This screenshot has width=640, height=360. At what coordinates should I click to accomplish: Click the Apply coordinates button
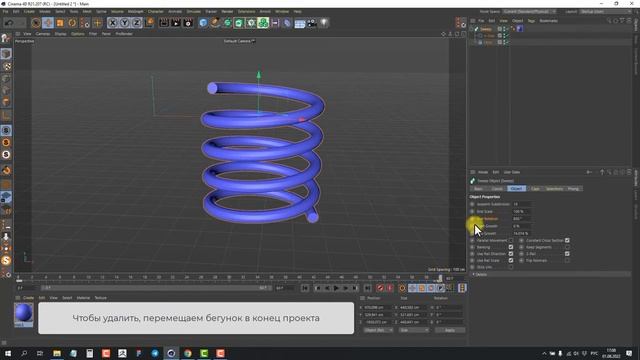click(450, 330)
